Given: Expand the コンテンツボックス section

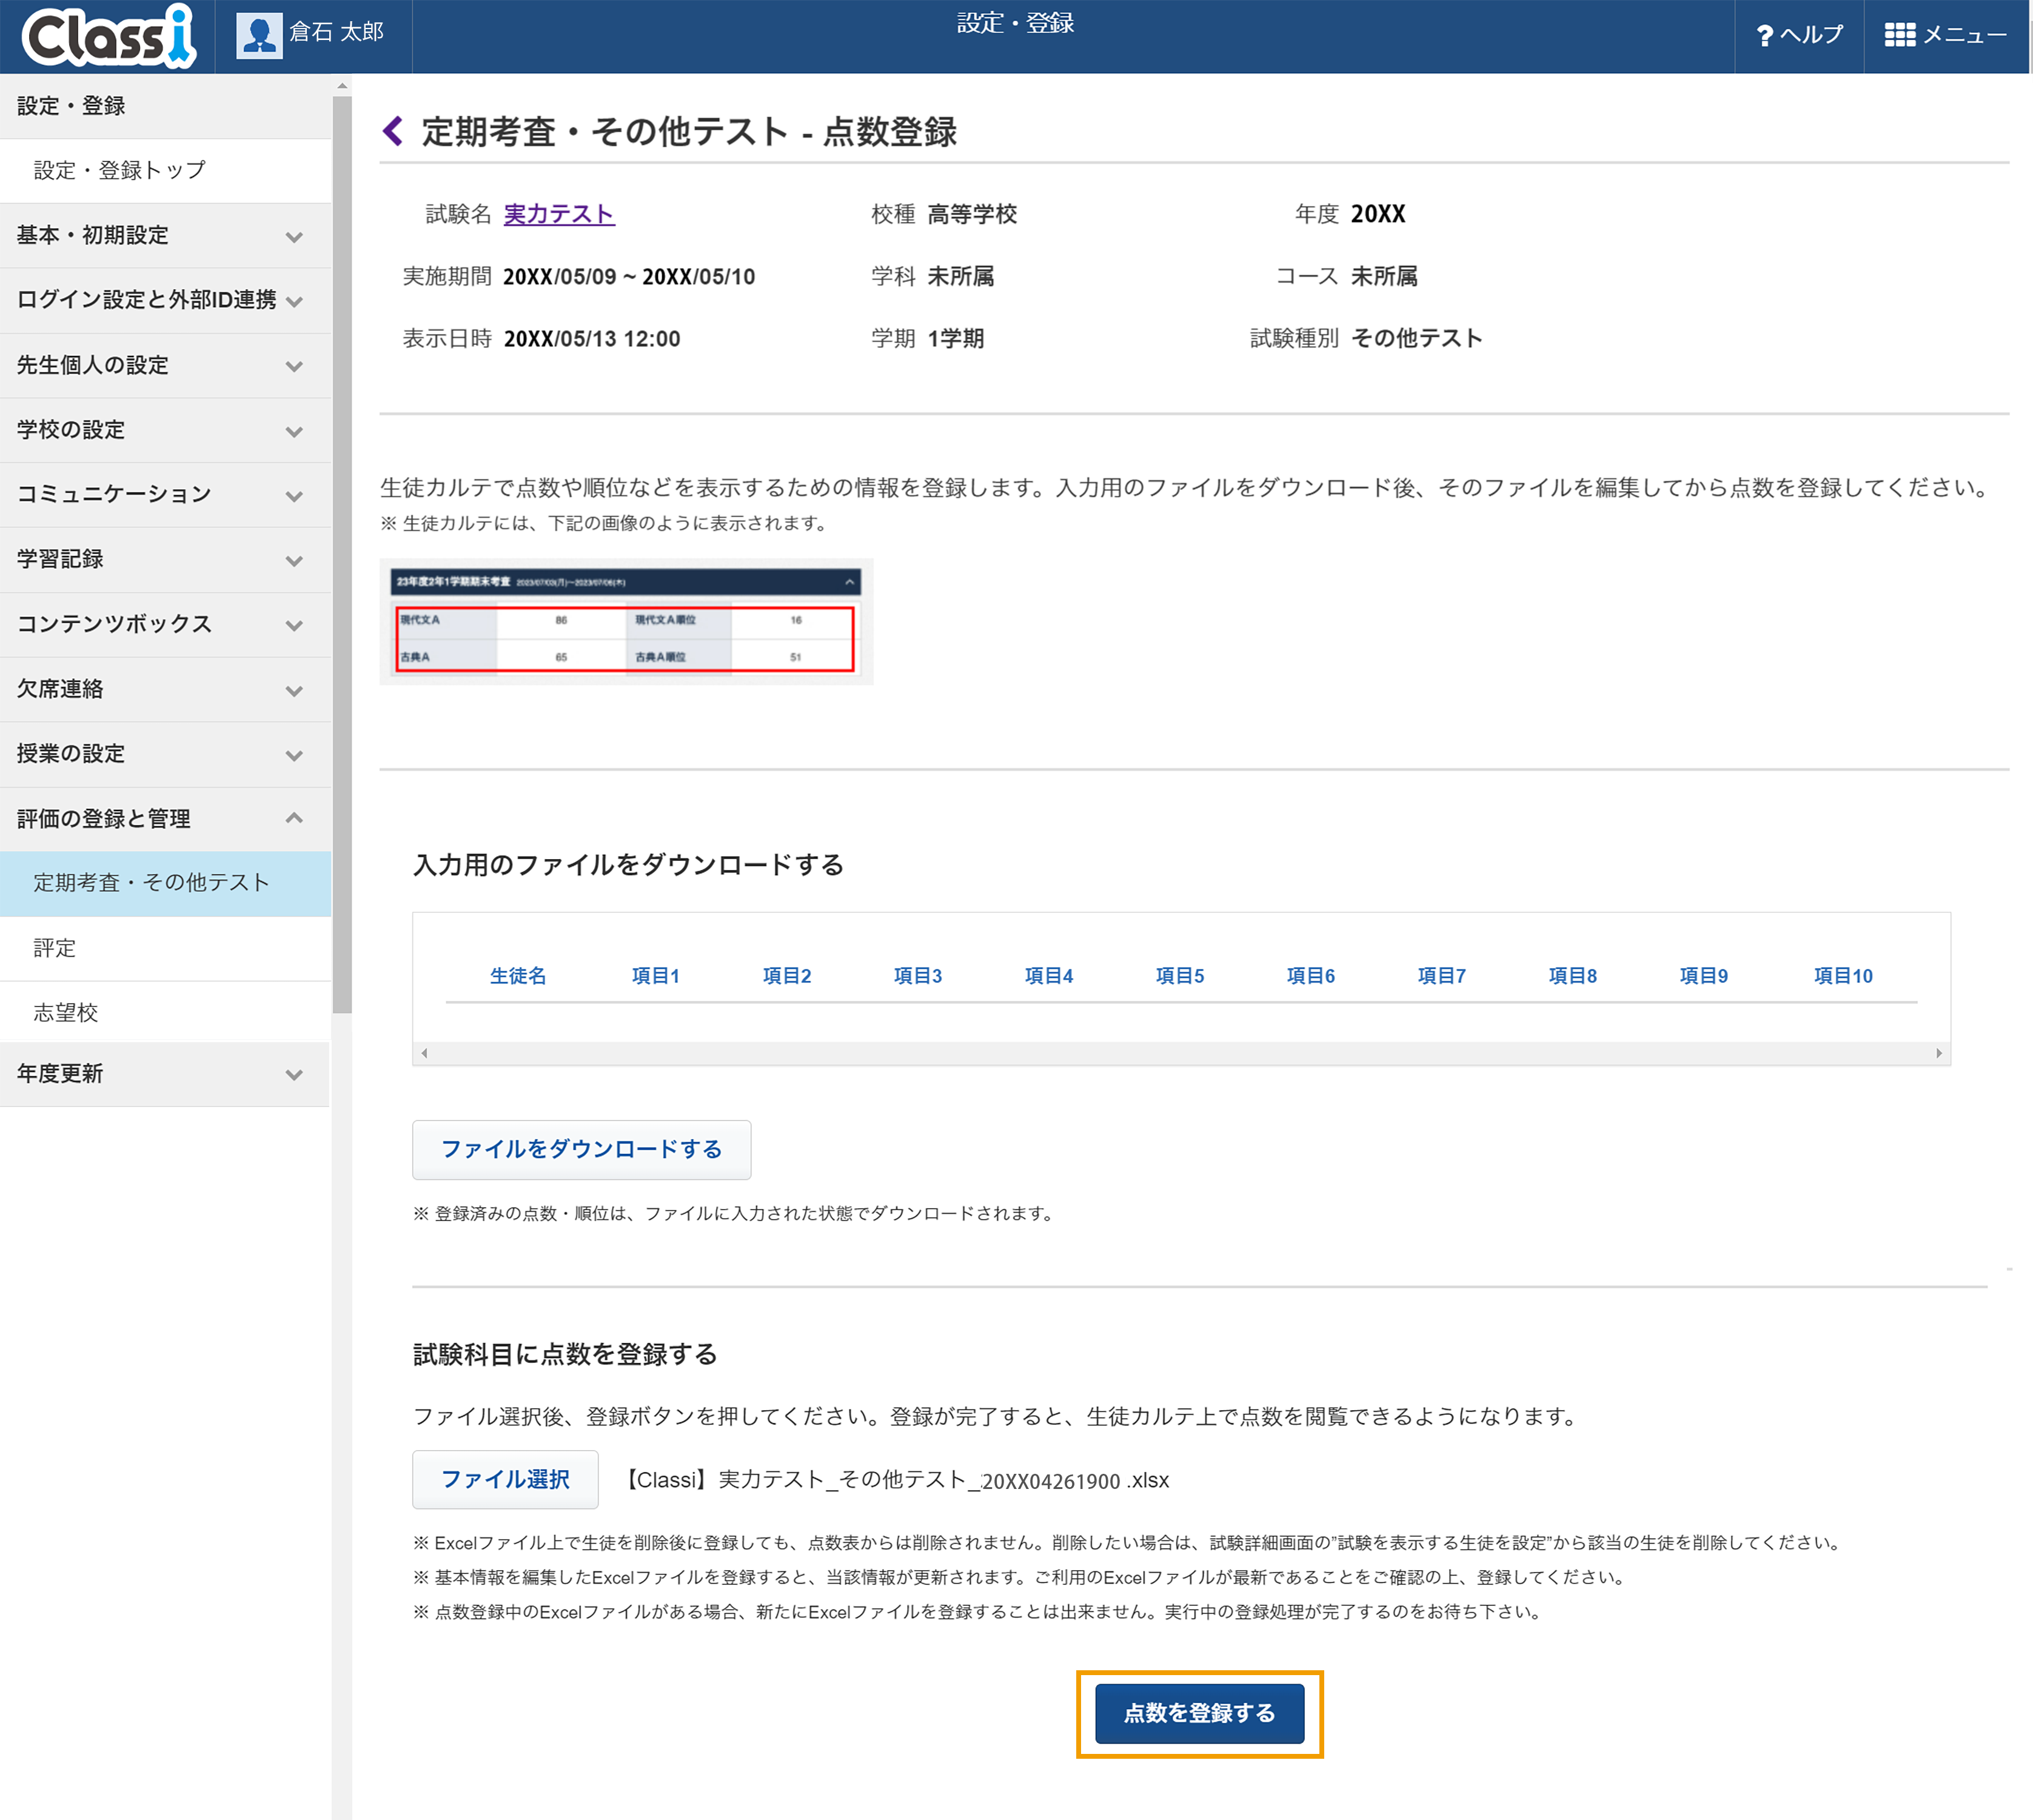Looking at the screenshot, I should (165, 624).
